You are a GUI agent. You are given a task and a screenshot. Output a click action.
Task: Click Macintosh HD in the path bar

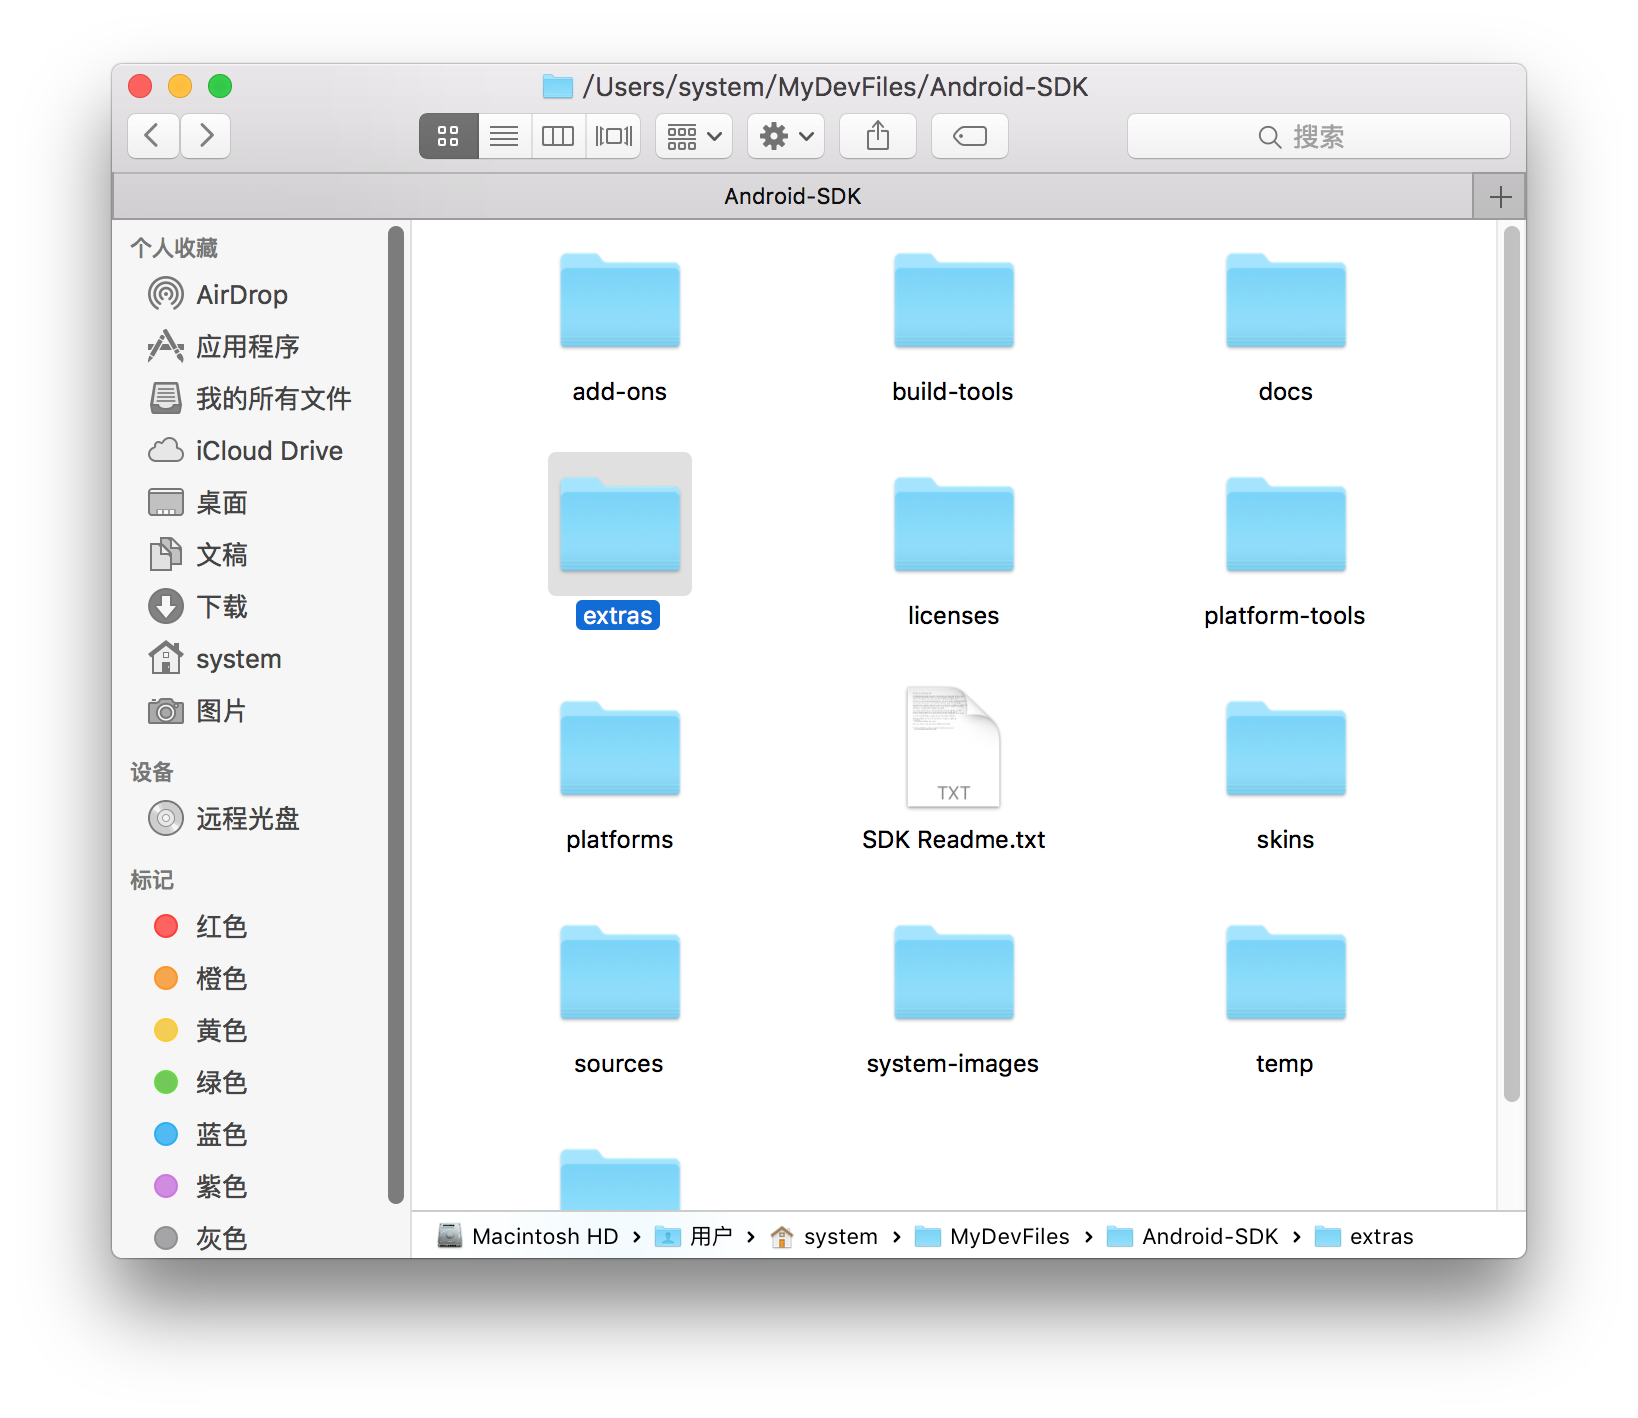(x=529, y=1237)
